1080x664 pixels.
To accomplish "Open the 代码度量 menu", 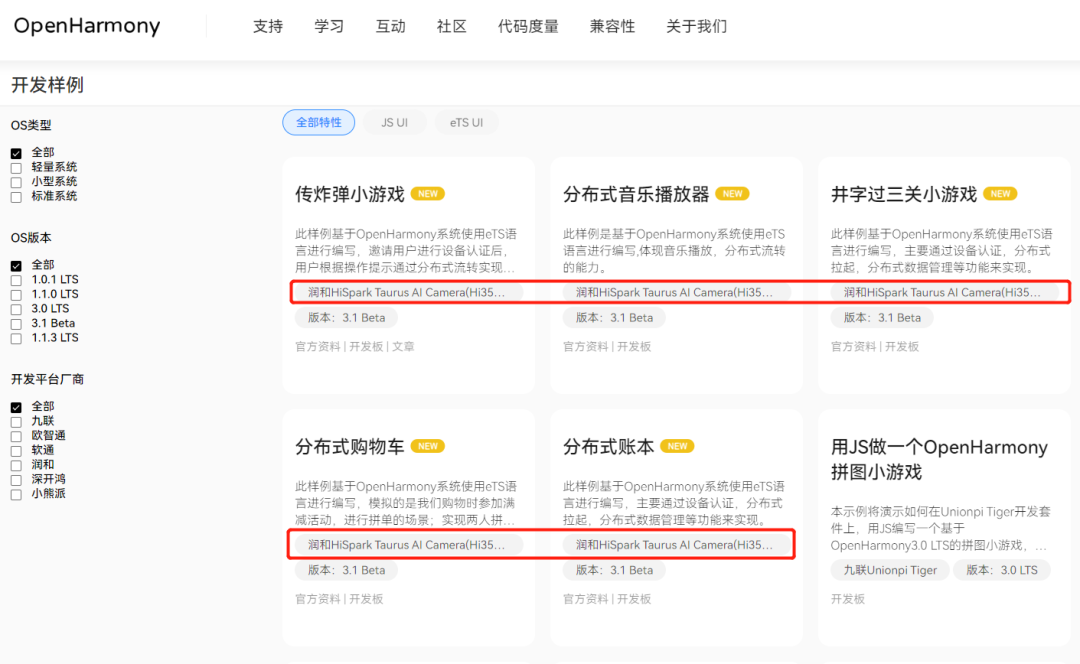I will click(x=528, y=26).
